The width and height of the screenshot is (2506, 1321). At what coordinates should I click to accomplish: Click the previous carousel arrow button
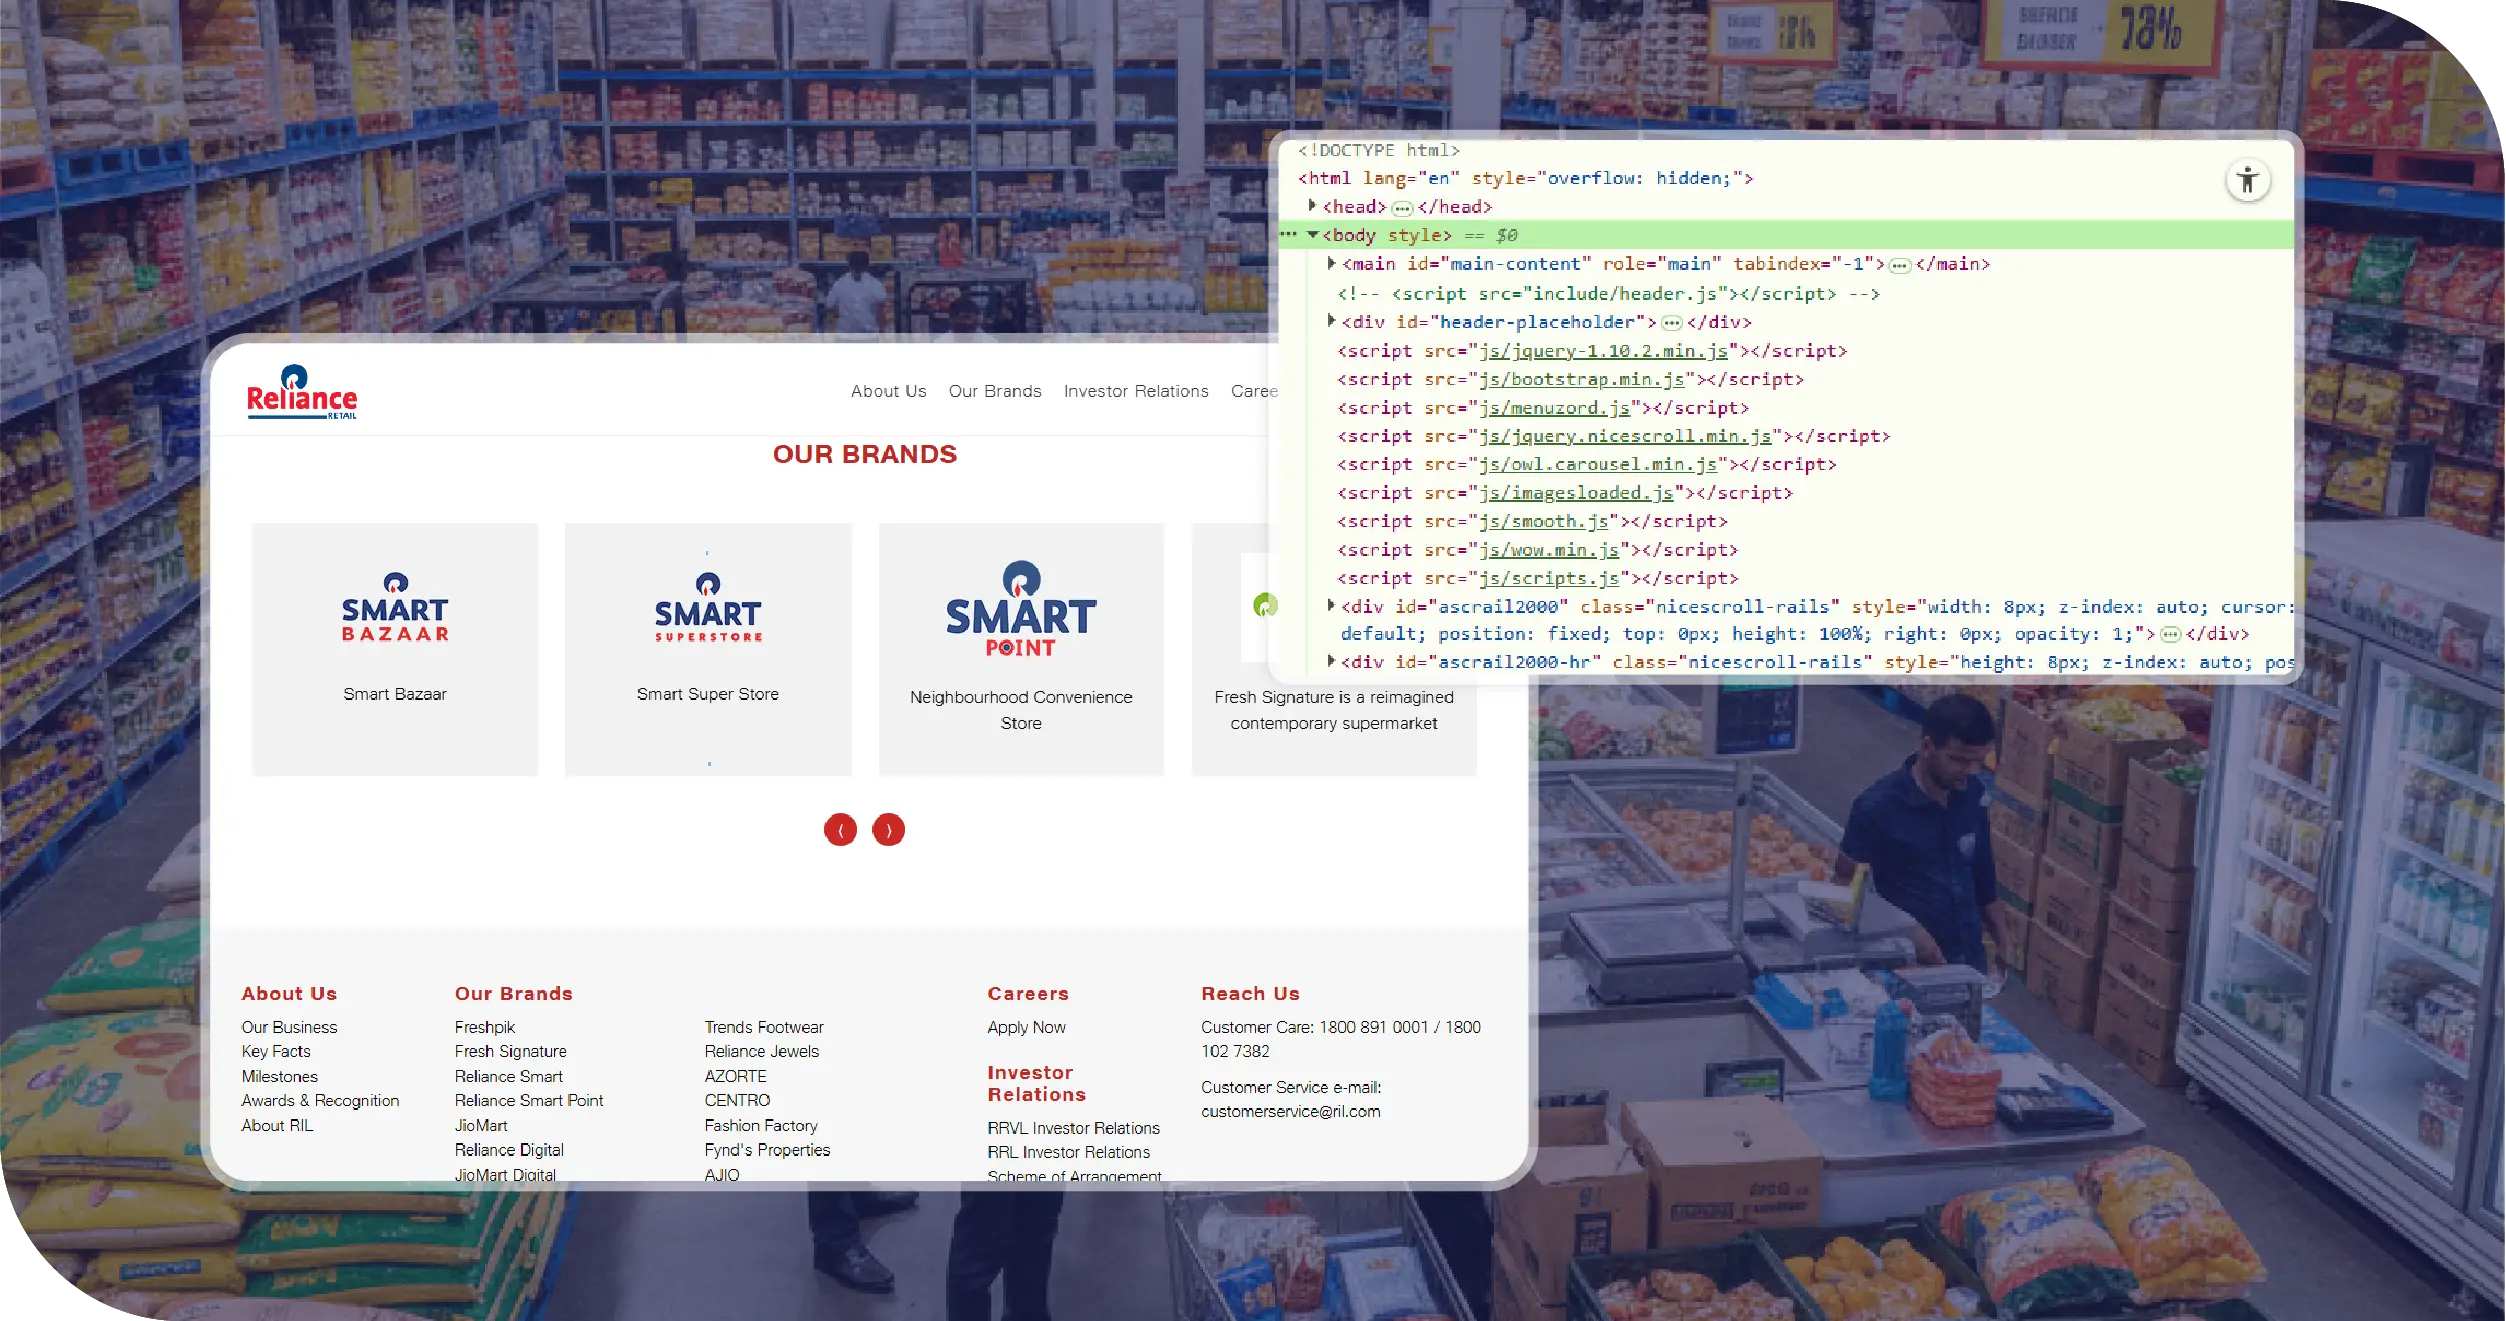840,830
